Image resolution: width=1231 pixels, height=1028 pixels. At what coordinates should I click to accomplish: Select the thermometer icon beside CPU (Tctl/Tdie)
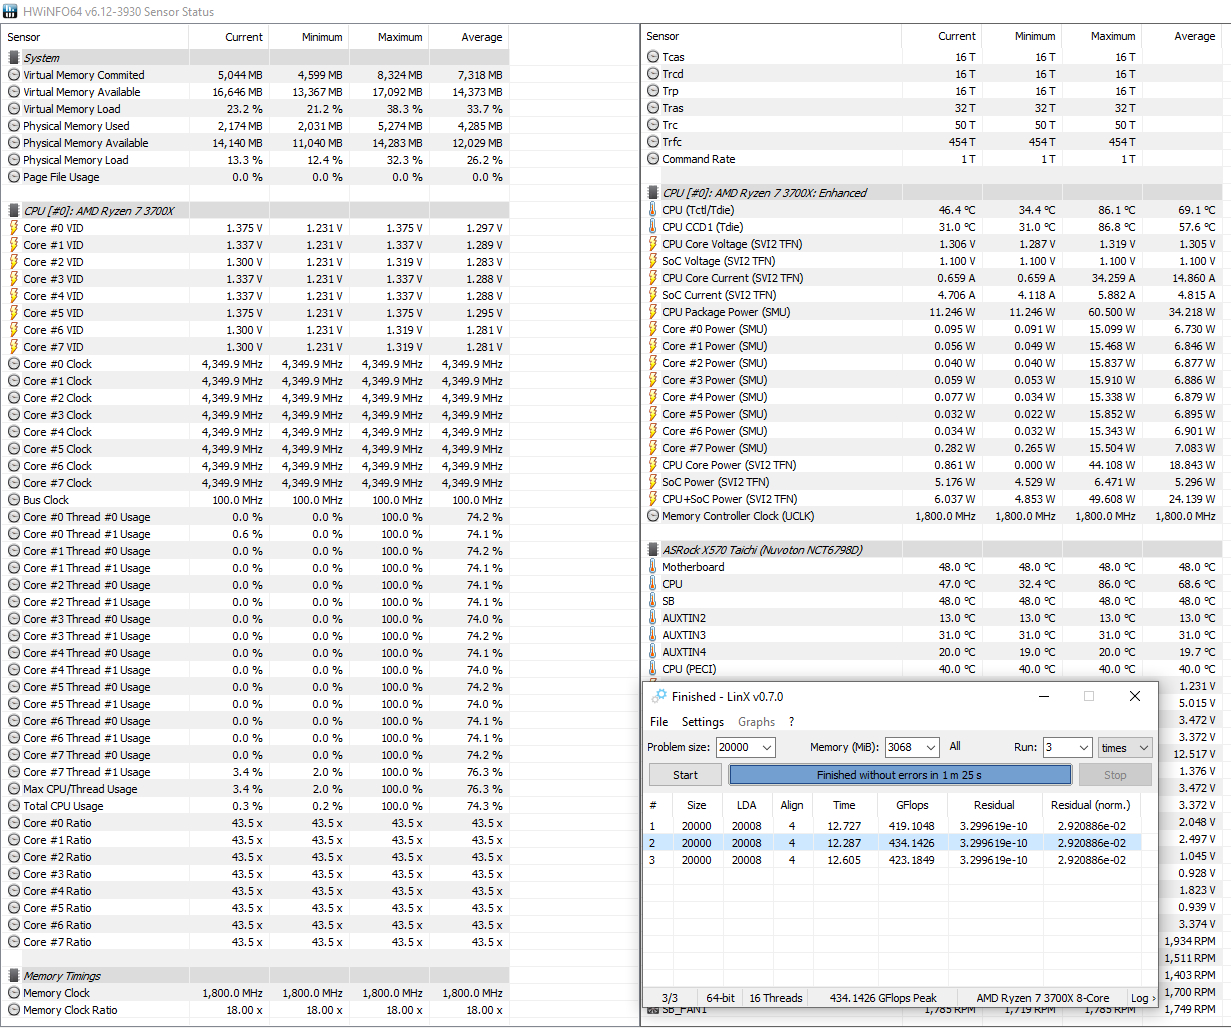pyautogui.click(x=653, y=210)
